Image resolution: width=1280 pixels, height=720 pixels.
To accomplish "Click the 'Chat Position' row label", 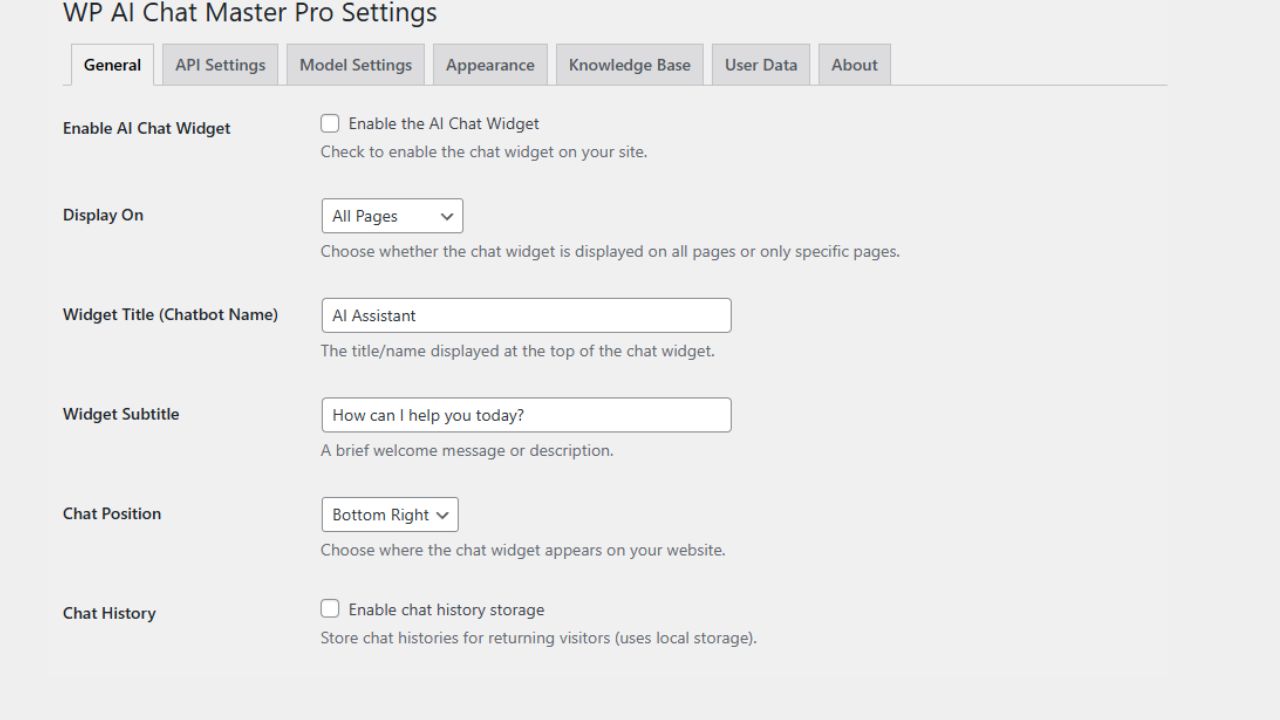I will tap(112, 514).
